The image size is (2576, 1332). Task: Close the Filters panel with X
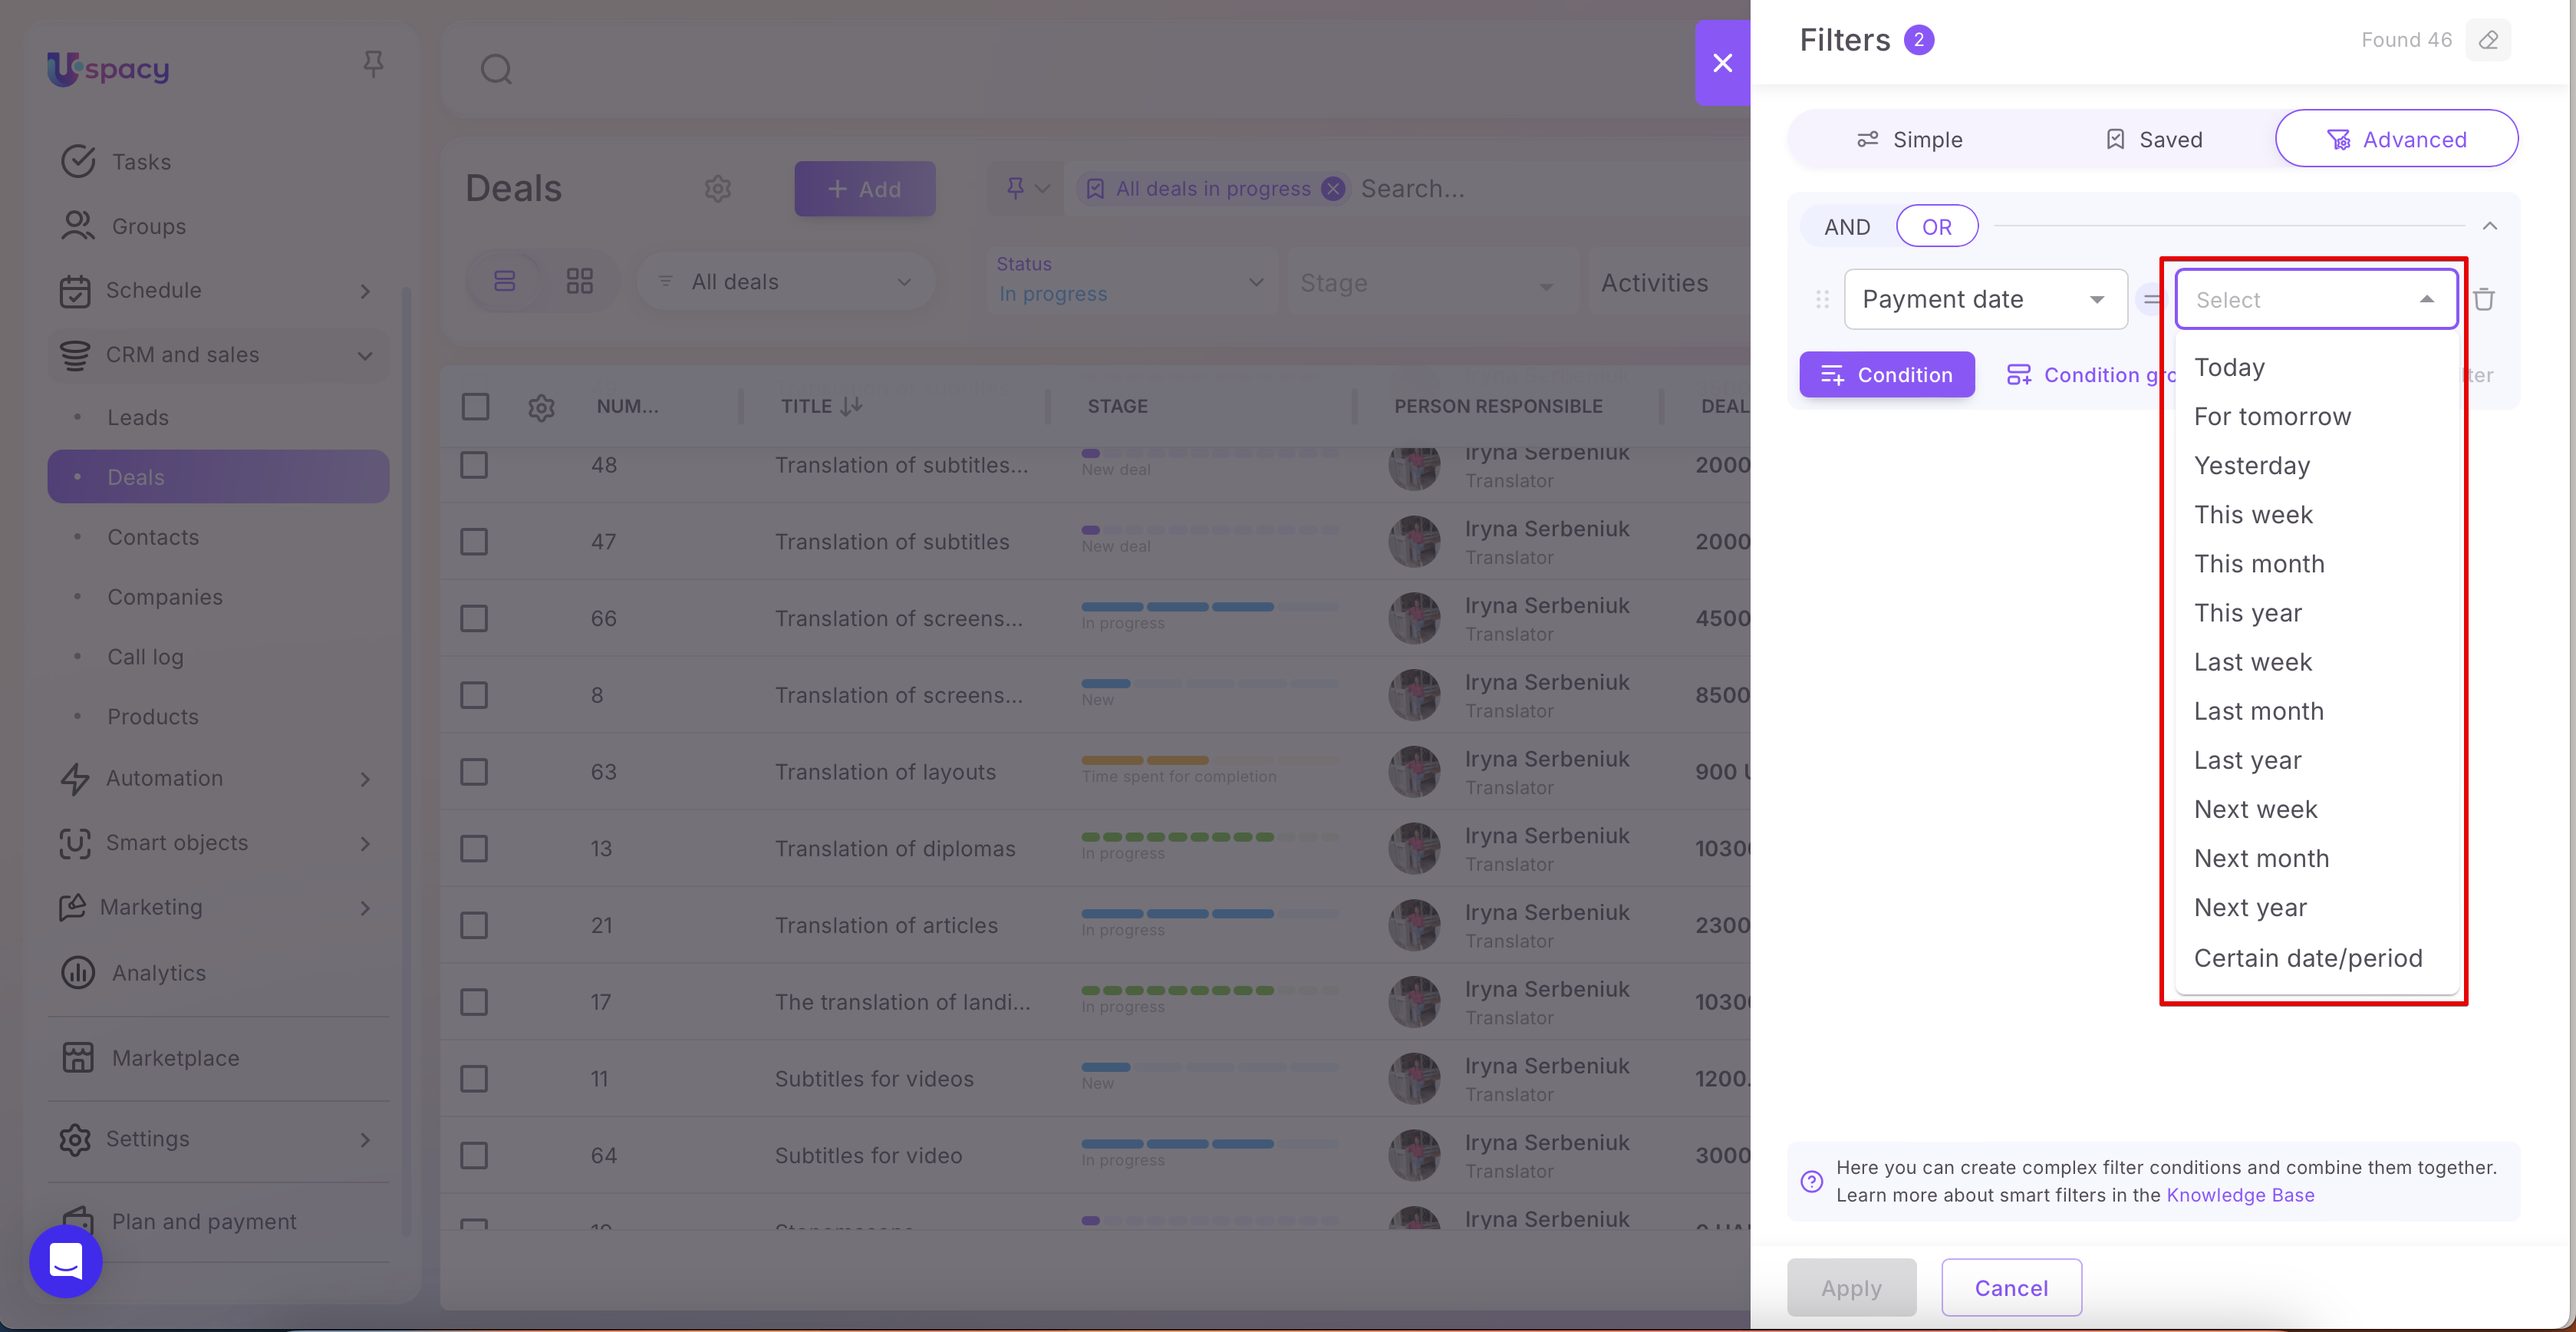pyautogui.click(x=1722, y=63)
